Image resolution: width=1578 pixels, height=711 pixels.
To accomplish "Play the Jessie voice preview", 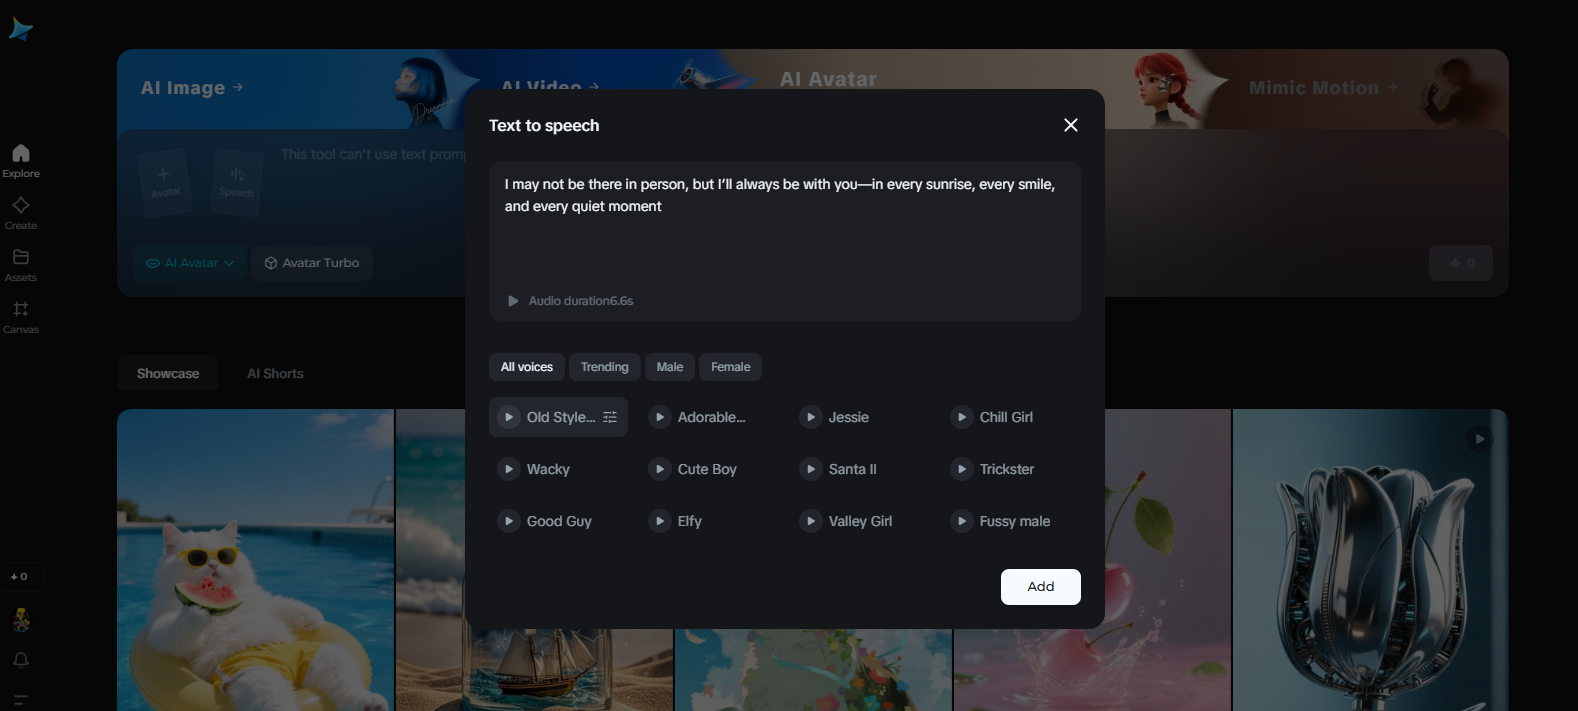I will (x=811, y=417).
